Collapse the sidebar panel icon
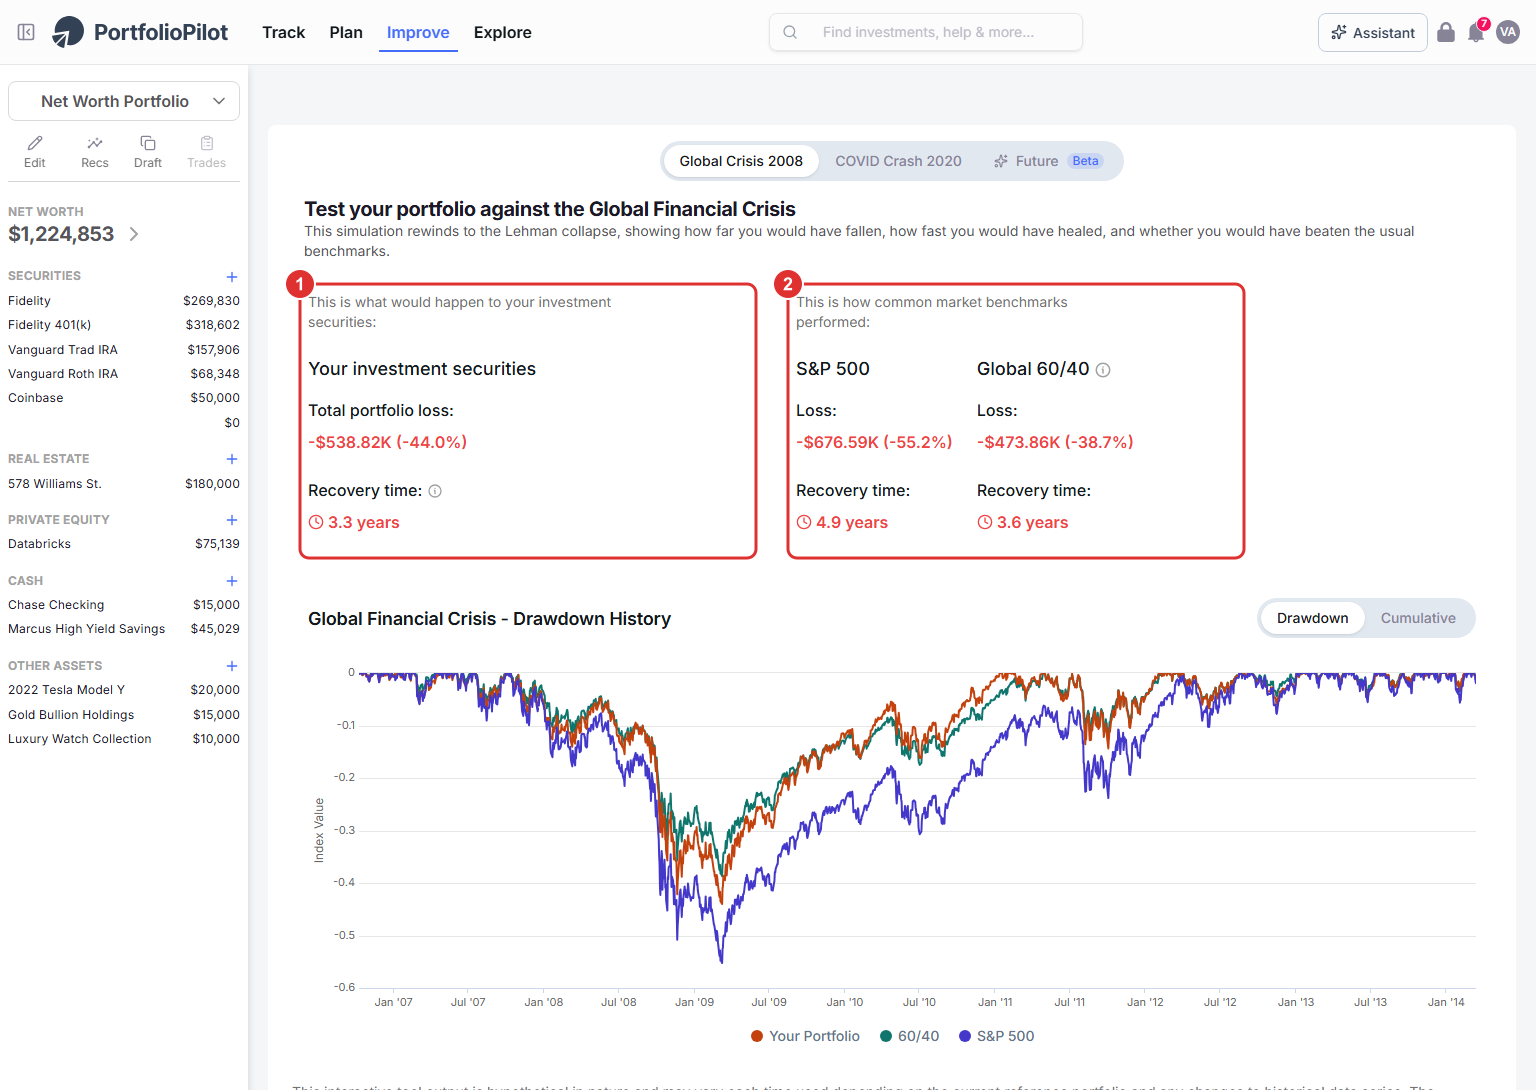 [27, 32]
